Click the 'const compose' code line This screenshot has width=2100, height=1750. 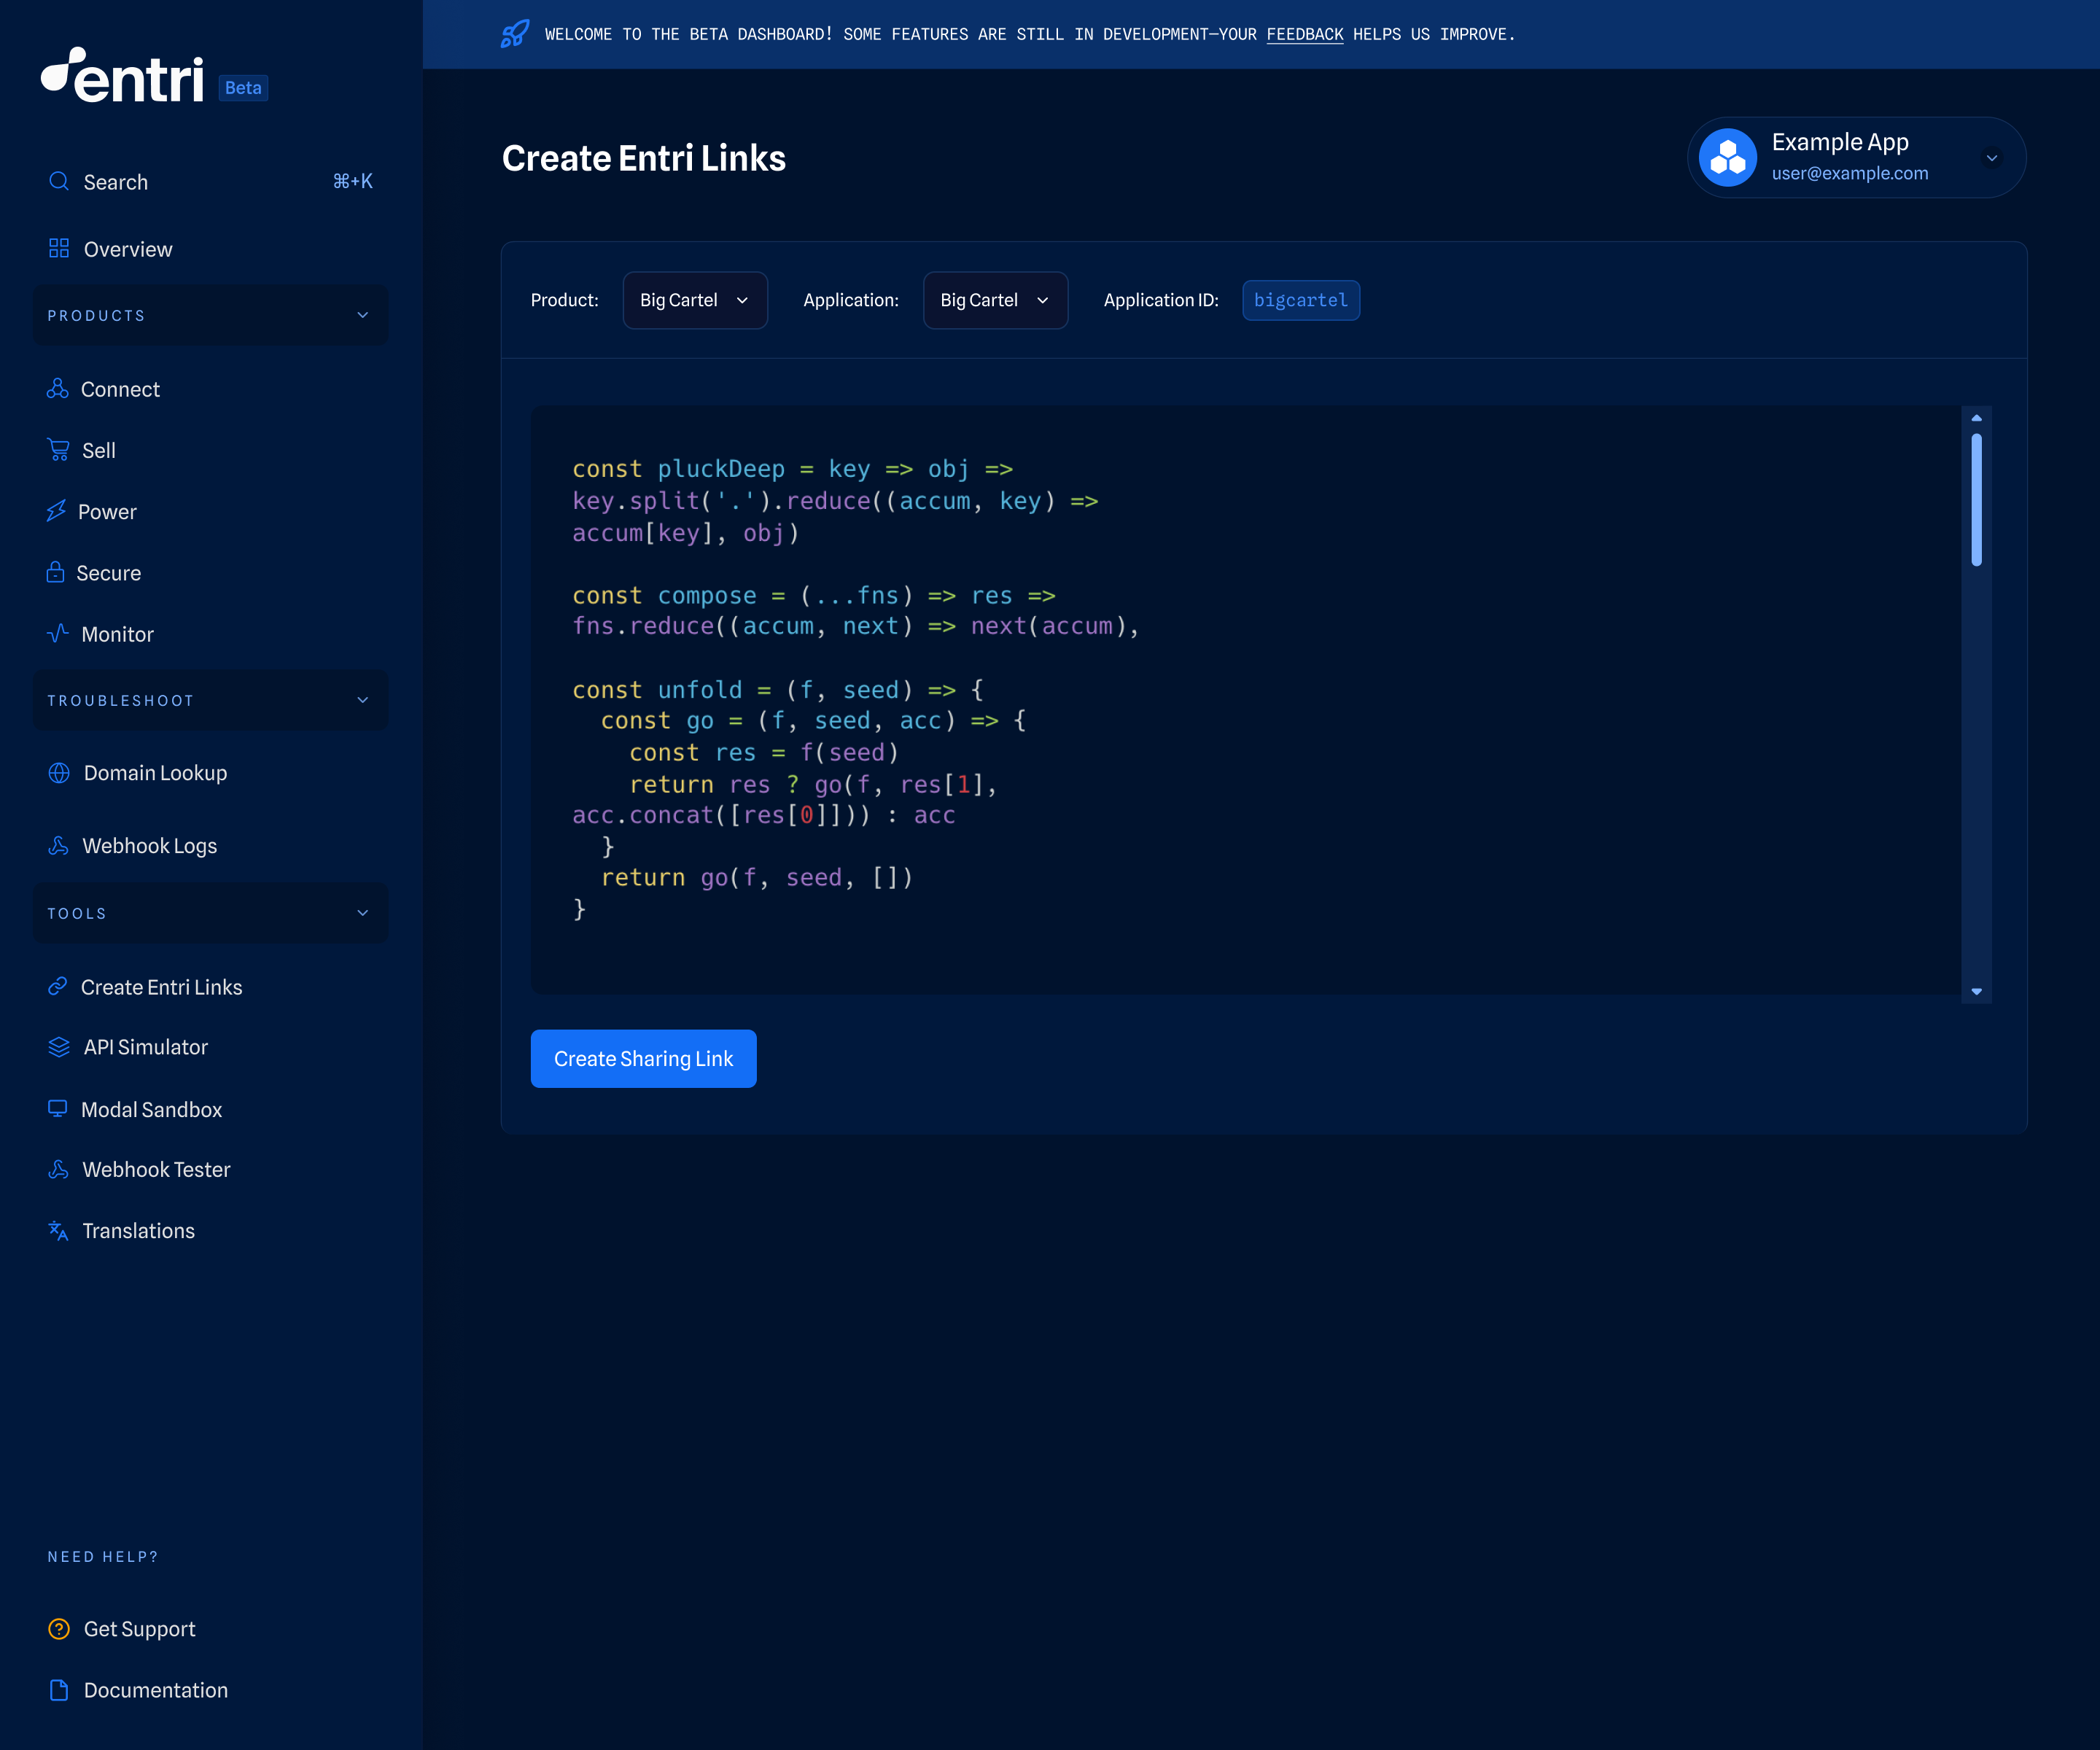pyautogui.click(x=814, y=595)
